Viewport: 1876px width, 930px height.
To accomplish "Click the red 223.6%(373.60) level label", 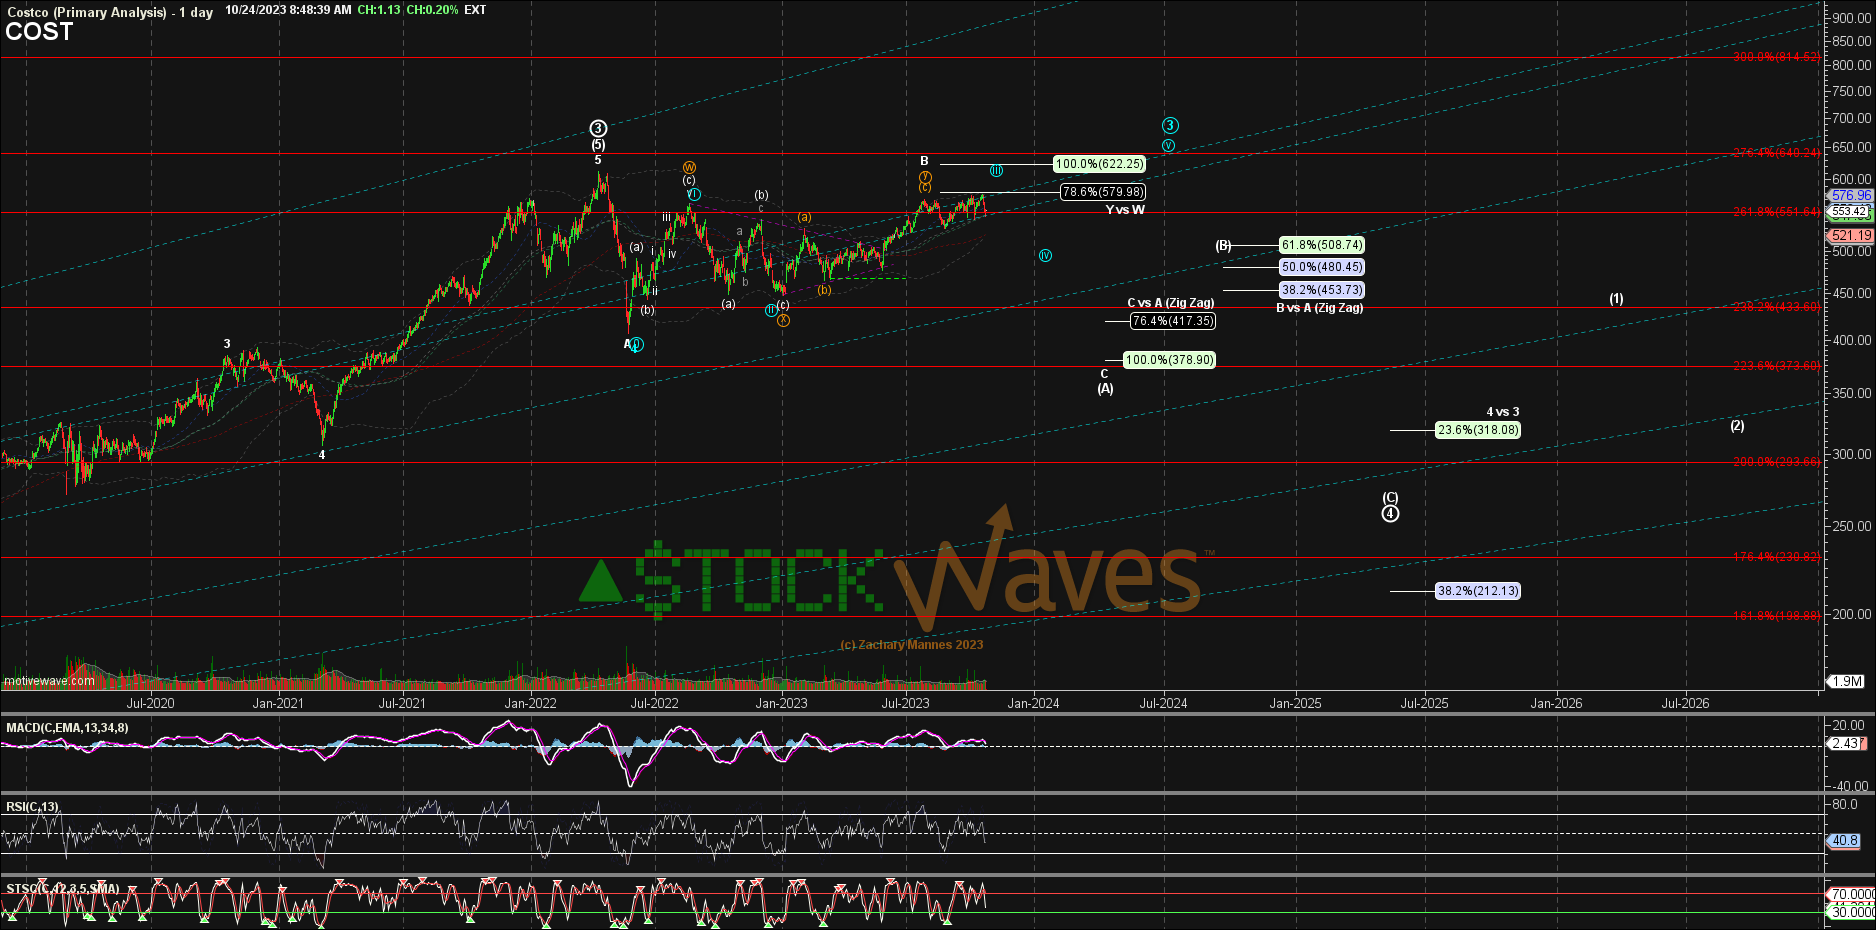I will point(1776,366).
